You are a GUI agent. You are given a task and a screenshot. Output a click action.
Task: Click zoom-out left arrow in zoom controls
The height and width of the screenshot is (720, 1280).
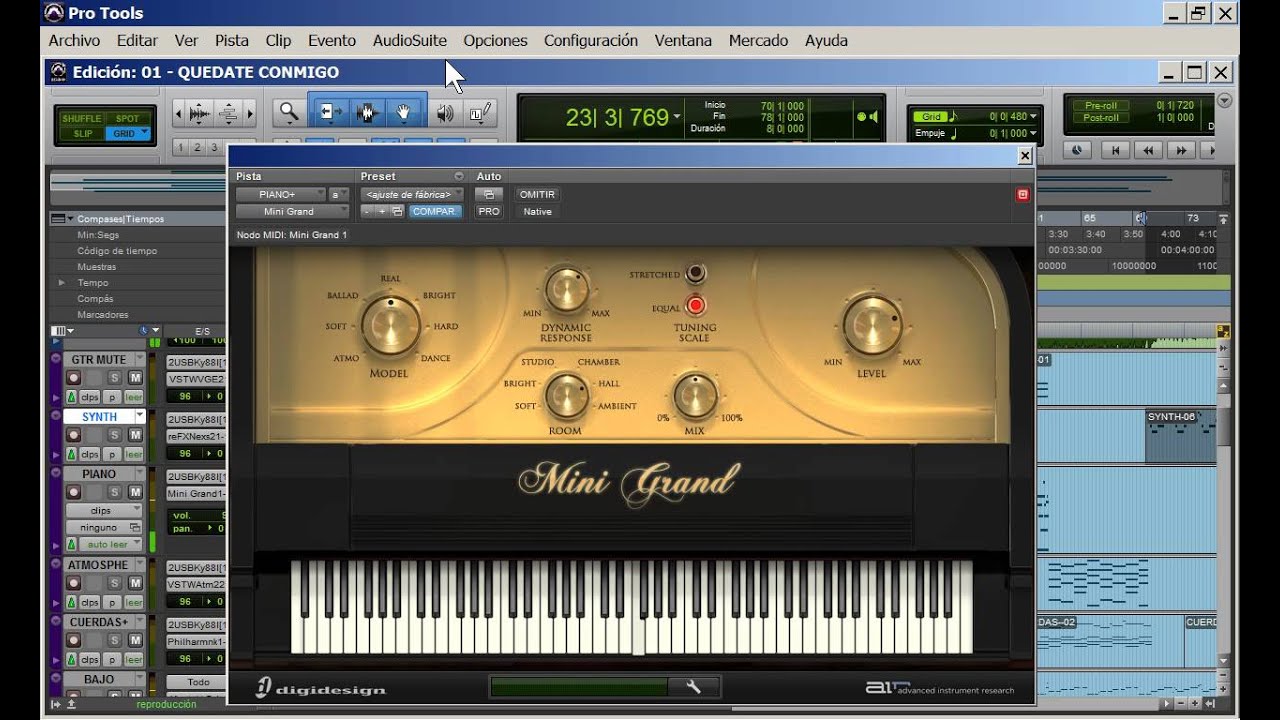[178, 113]
